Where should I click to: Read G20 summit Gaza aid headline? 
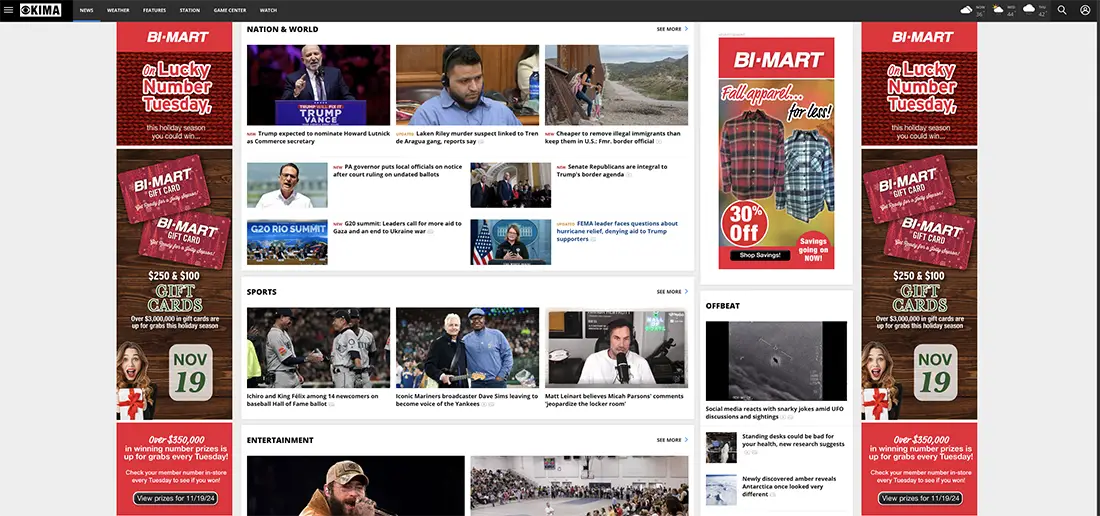[x=398, y=227]
